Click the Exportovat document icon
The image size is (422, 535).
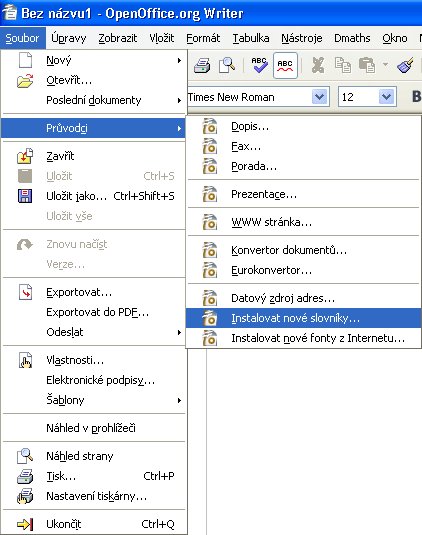(26, 292)
